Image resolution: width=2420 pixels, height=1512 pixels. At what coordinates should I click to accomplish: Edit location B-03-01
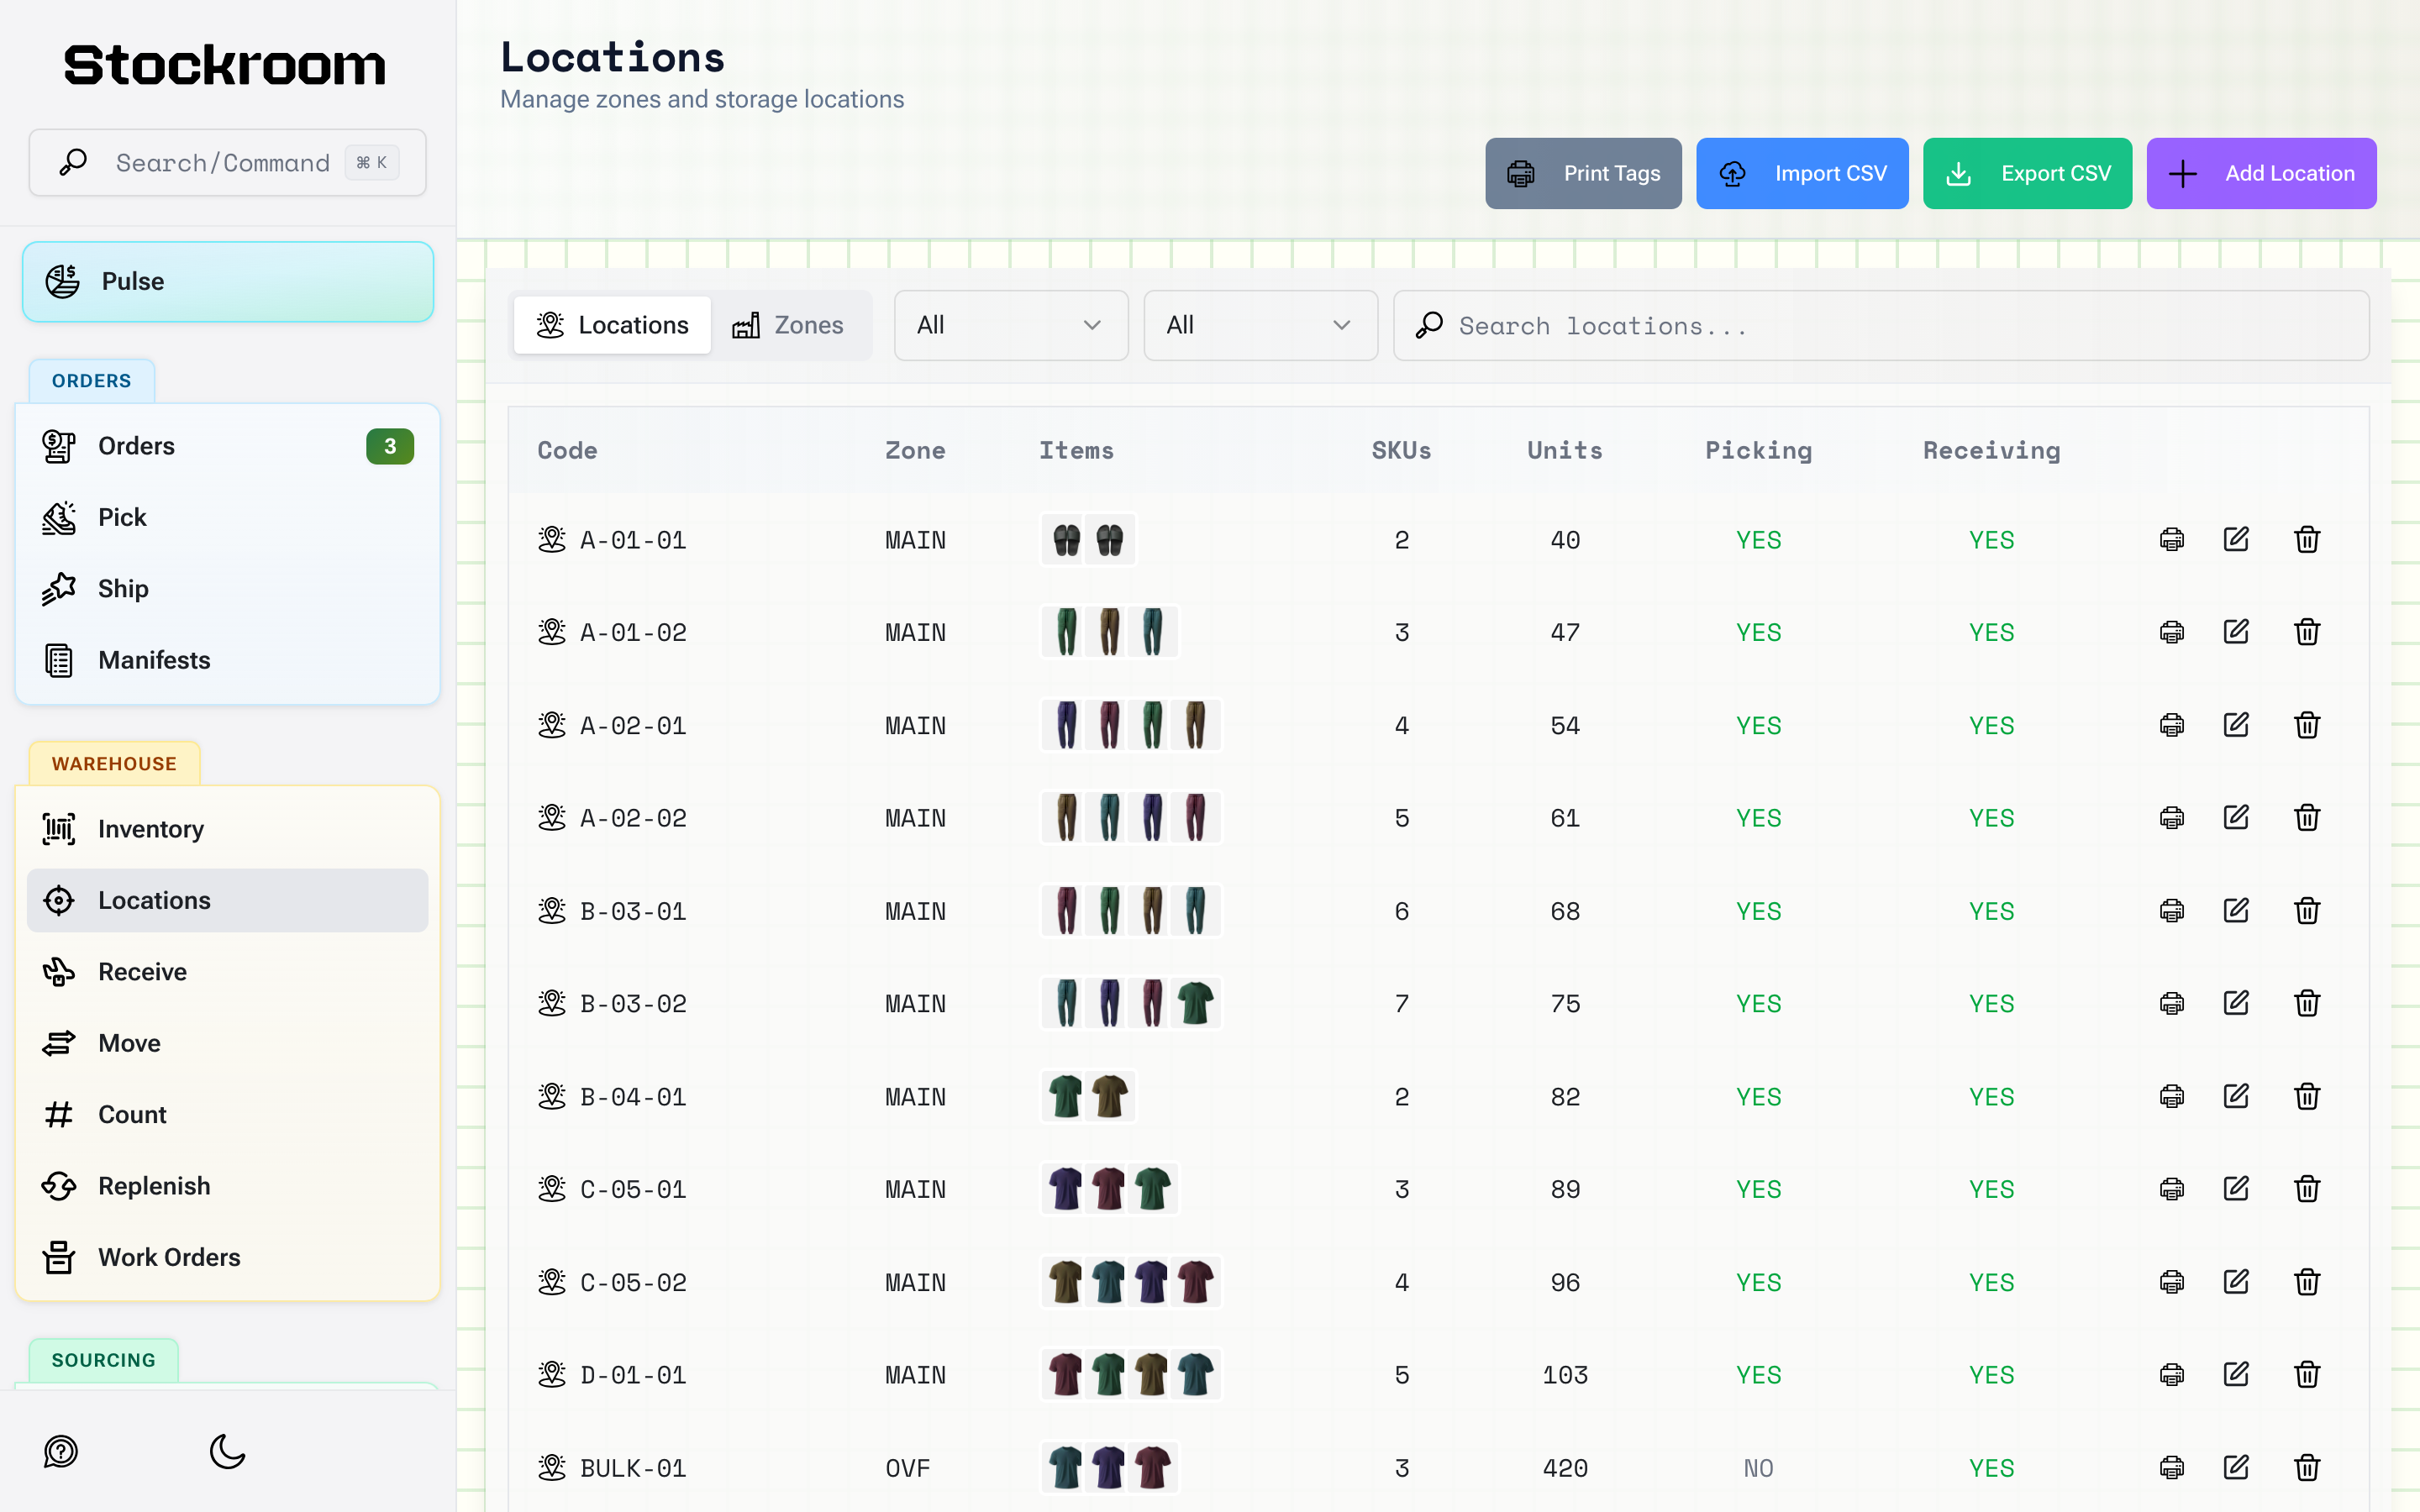click(x=2236, y=911)
